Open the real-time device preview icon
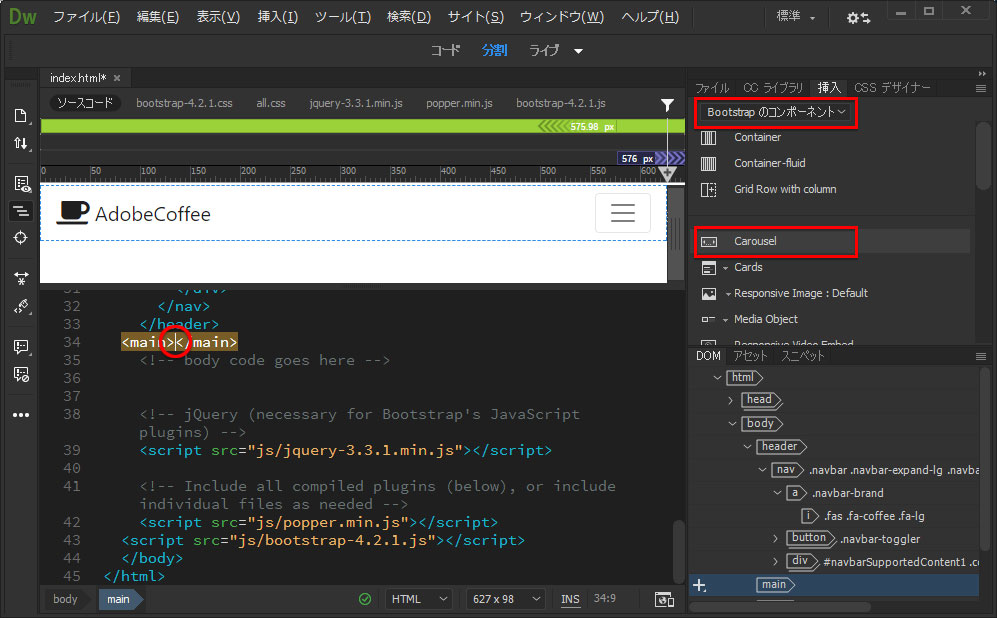The height and width of the screenshot is (618, 997). click(x=663, y=600)
